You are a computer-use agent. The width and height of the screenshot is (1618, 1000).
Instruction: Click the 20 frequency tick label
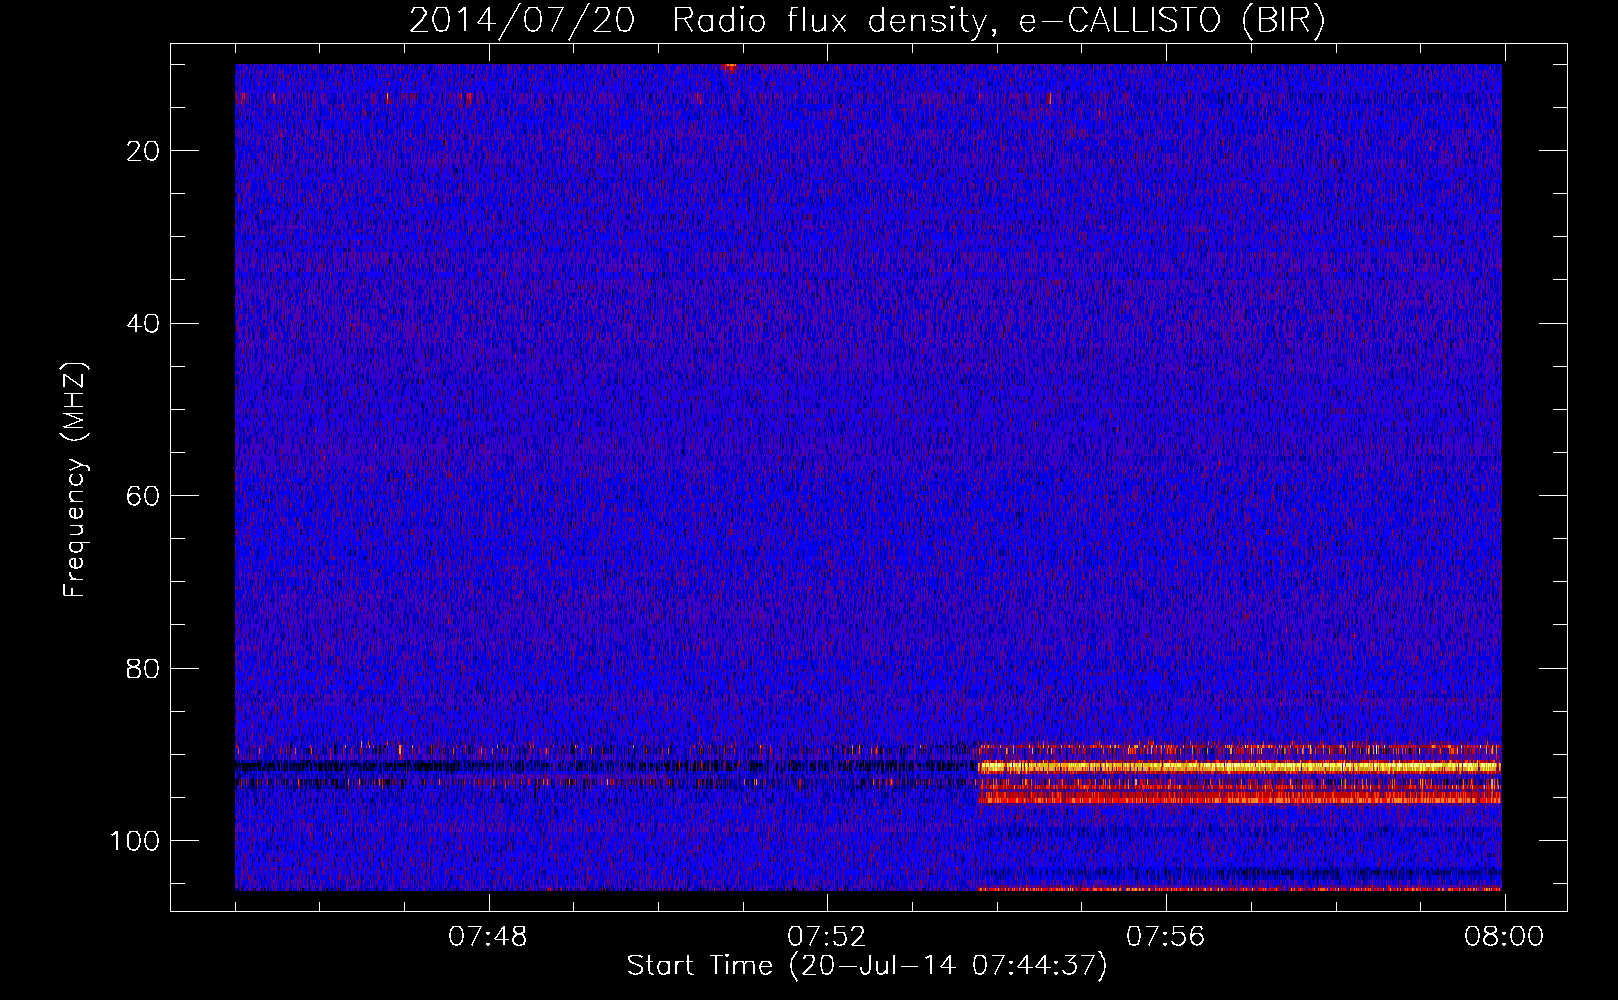point(144,151)
